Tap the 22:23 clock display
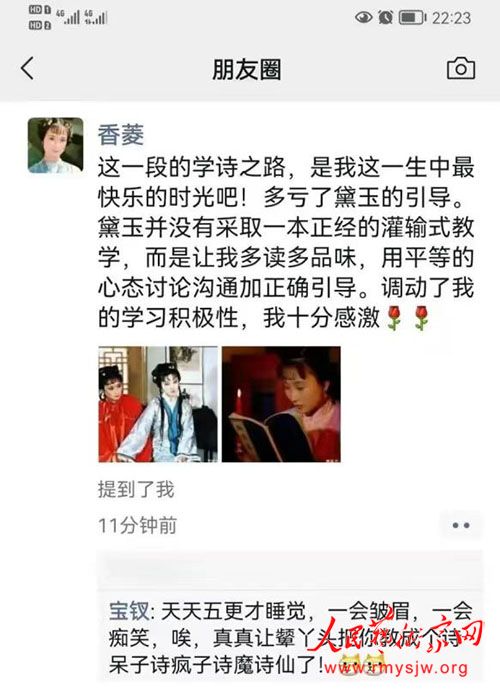This screenshot has width=500, height=692. [x=451, y=18]
